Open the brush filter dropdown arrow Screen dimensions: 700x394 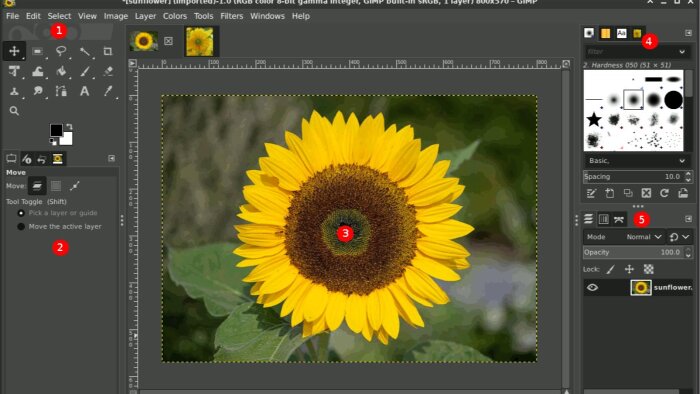coord(682,52)
